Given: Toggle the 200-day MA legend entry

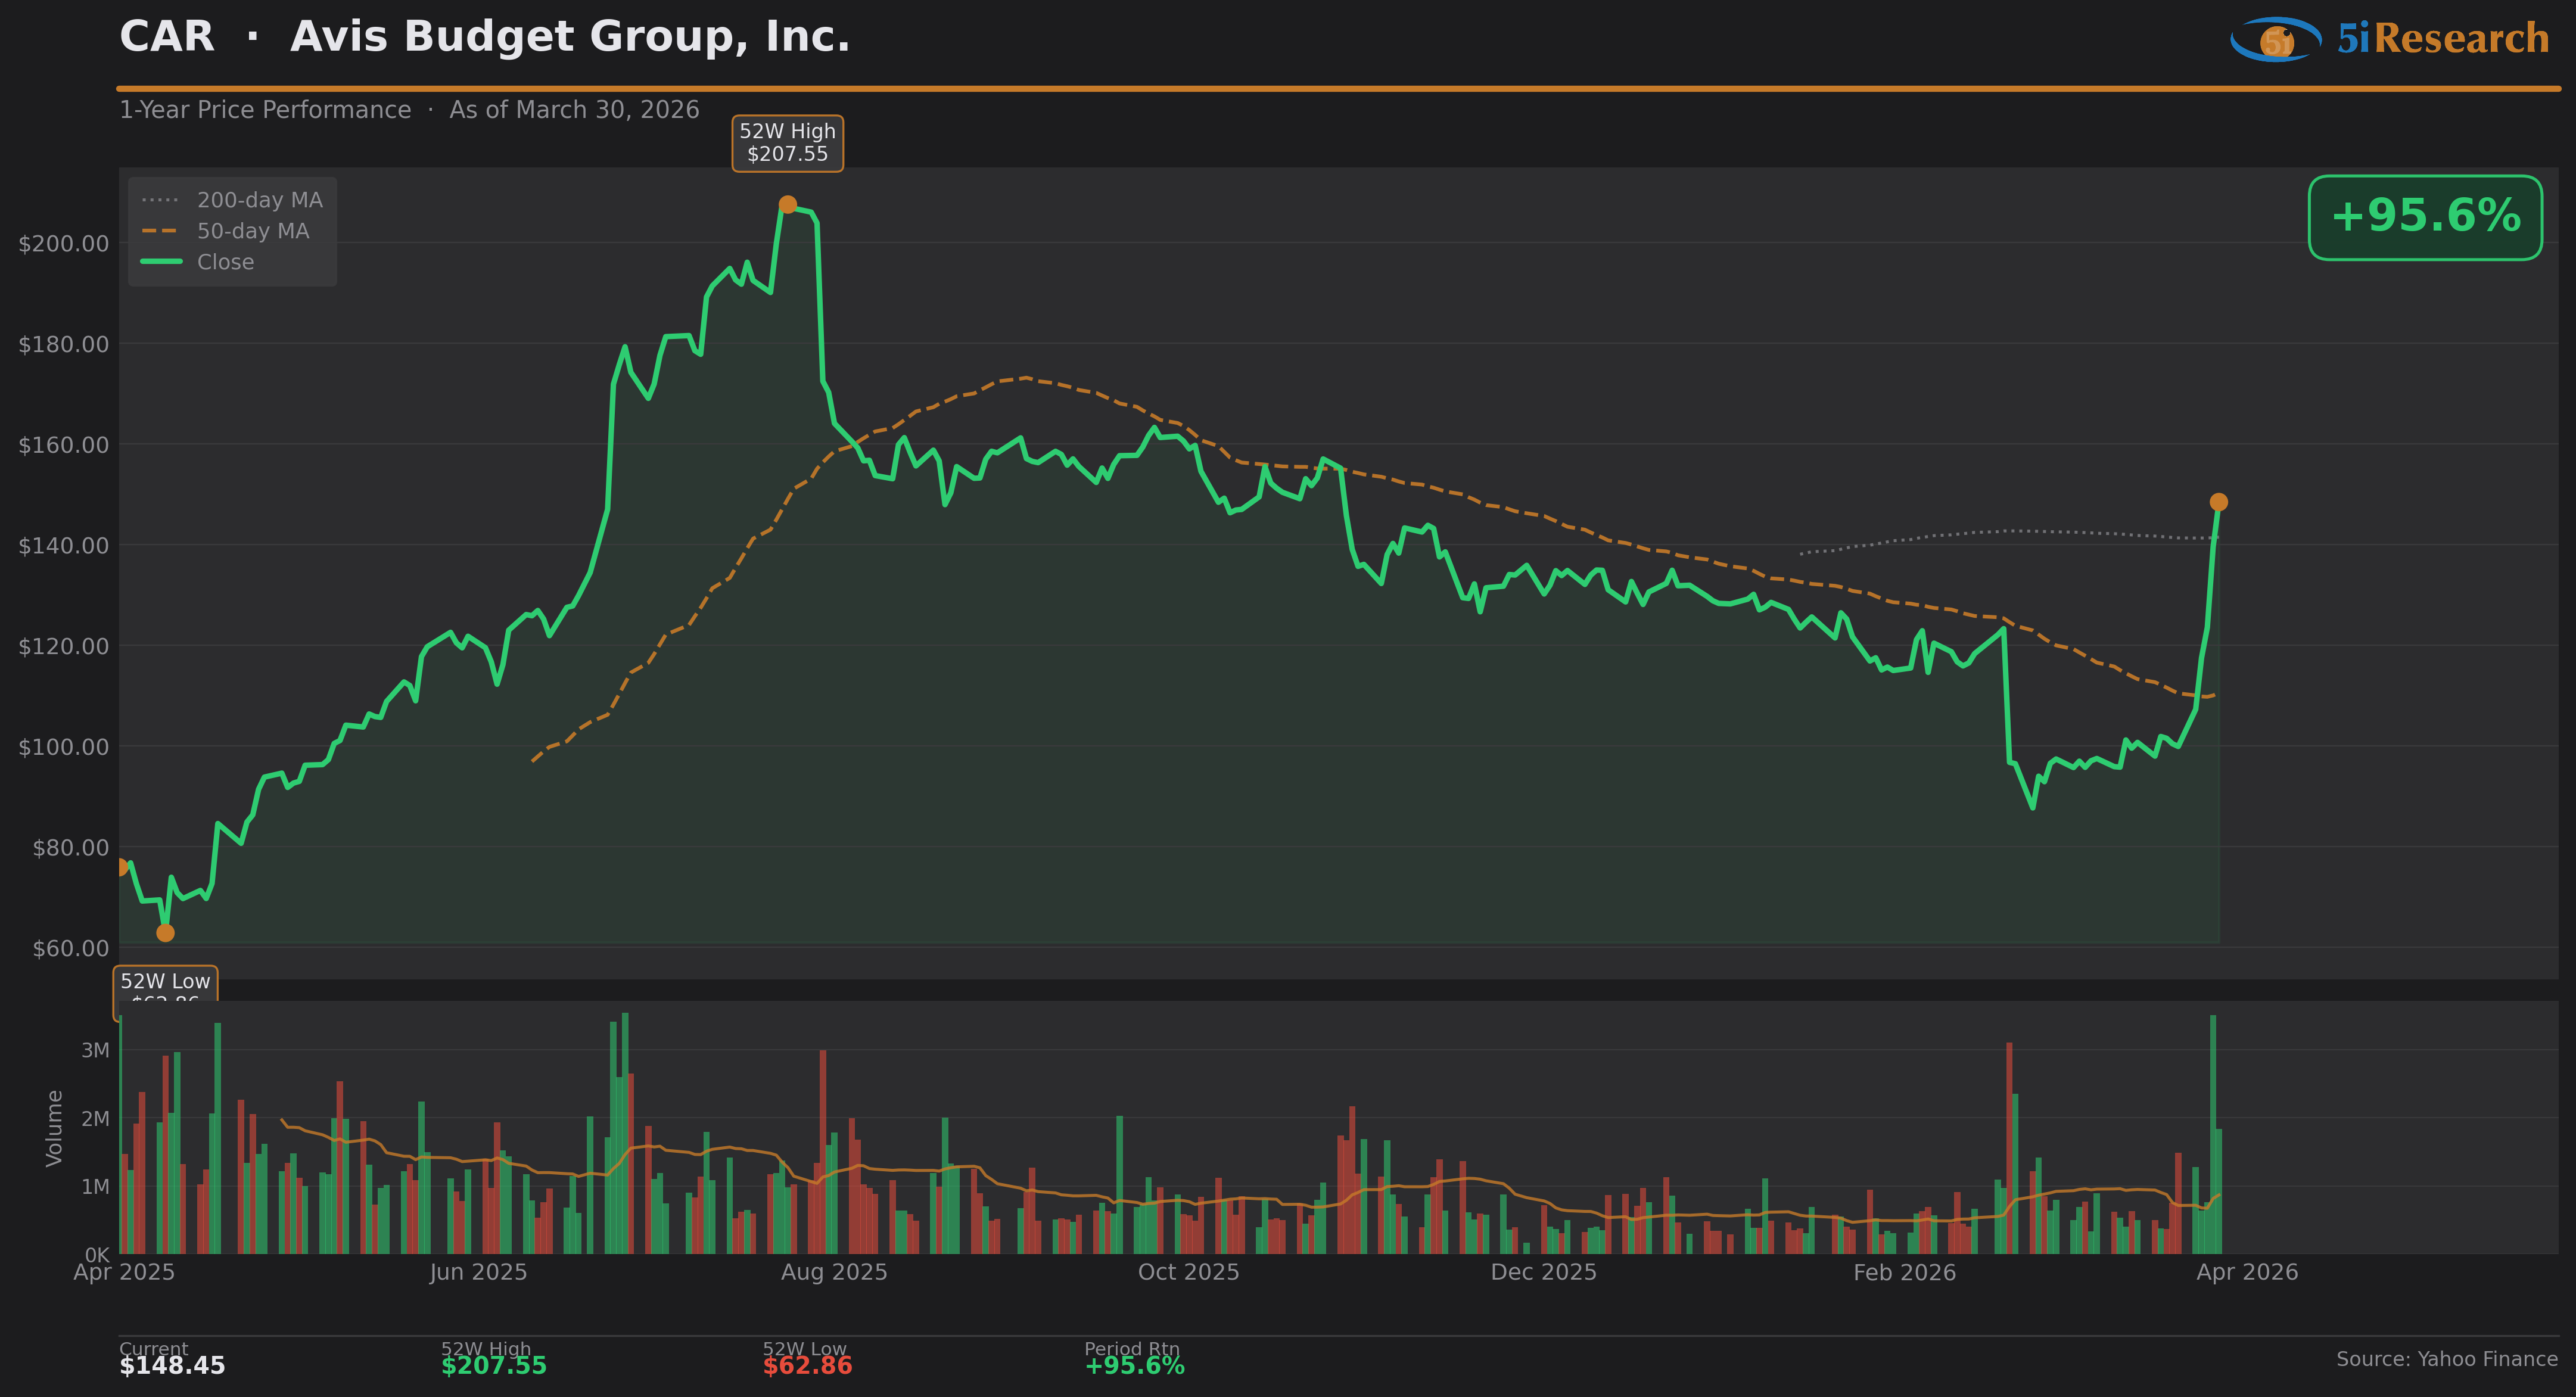Looking at the screenshot, I should click(259, 200).
